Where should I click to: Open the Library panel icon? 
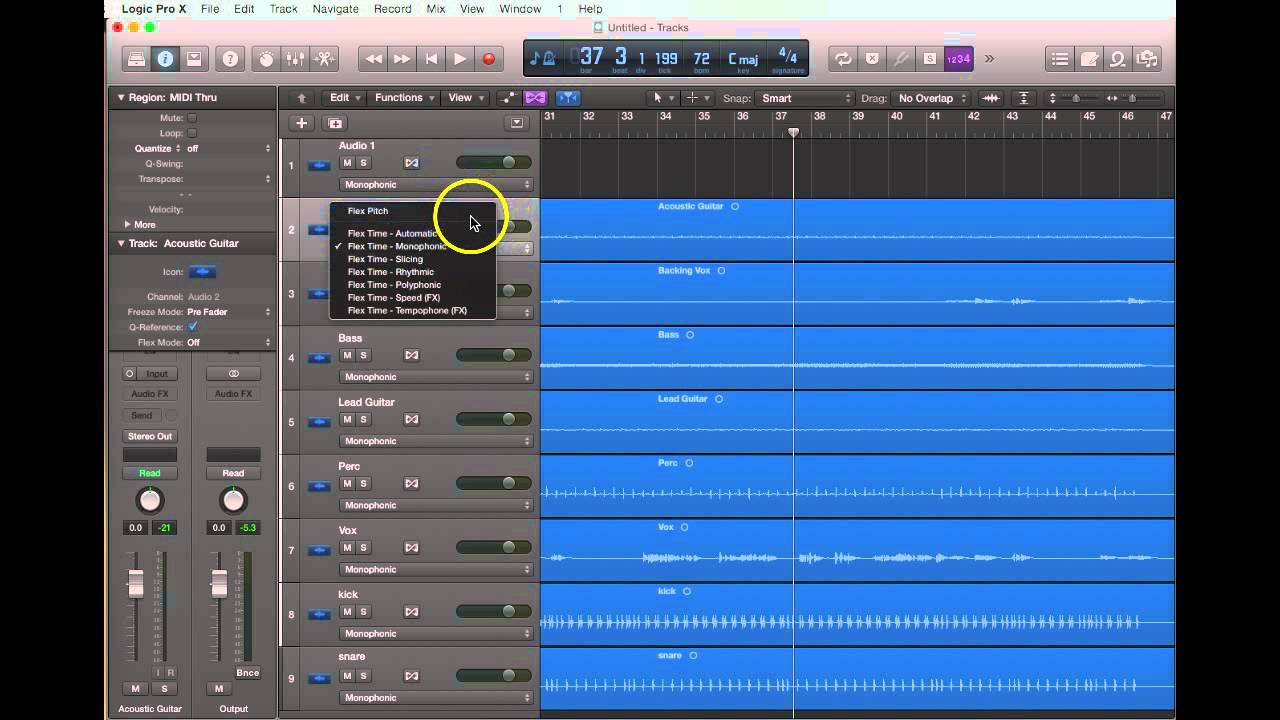coord(137,59)
